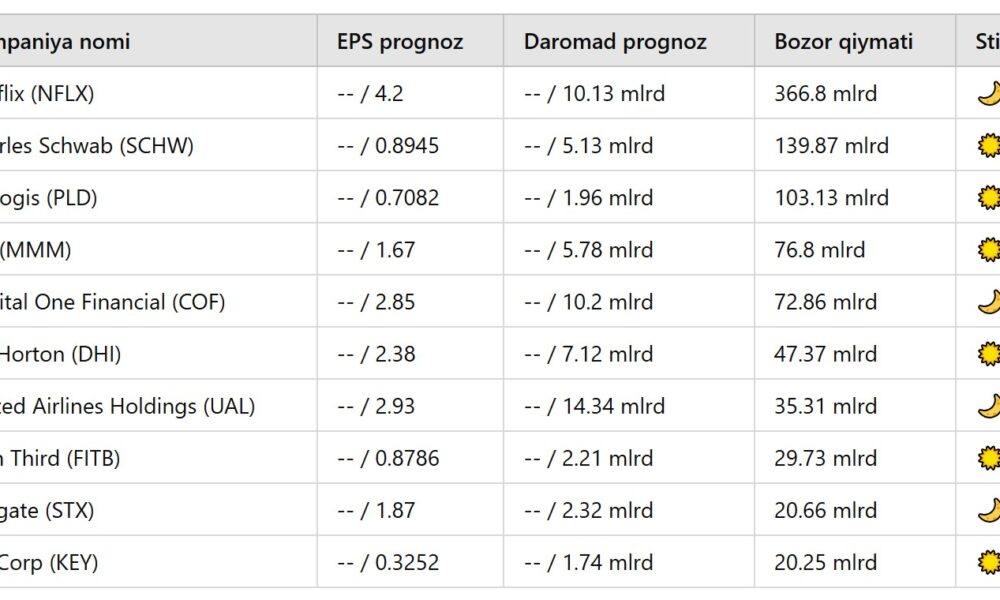Click the sun icon in the KEY row
Screen dimensions: 1000x600
[988, 562]
